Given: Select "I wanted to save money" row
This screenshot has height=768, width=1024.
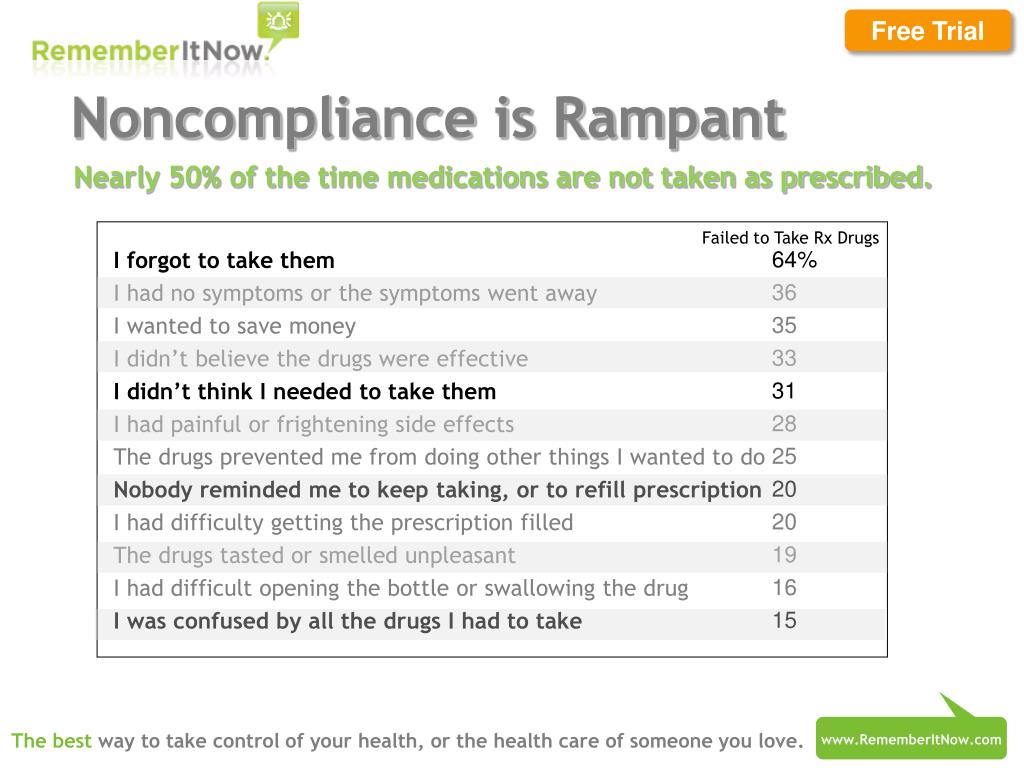Looking at the screenshot, I should coord(492,326).
